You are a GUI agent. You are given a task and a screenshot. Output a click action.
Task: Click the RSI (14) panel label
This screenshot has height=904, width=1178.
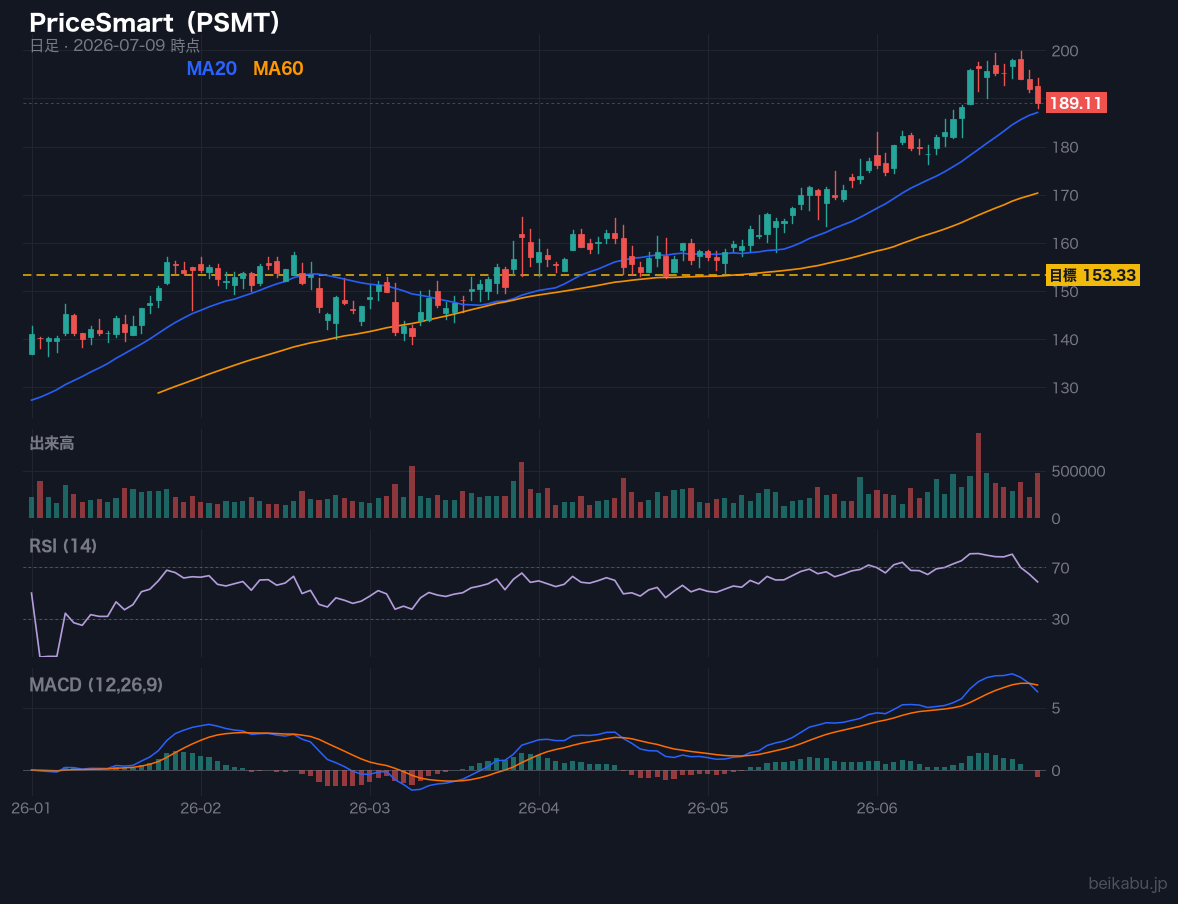tap(63, 546)
